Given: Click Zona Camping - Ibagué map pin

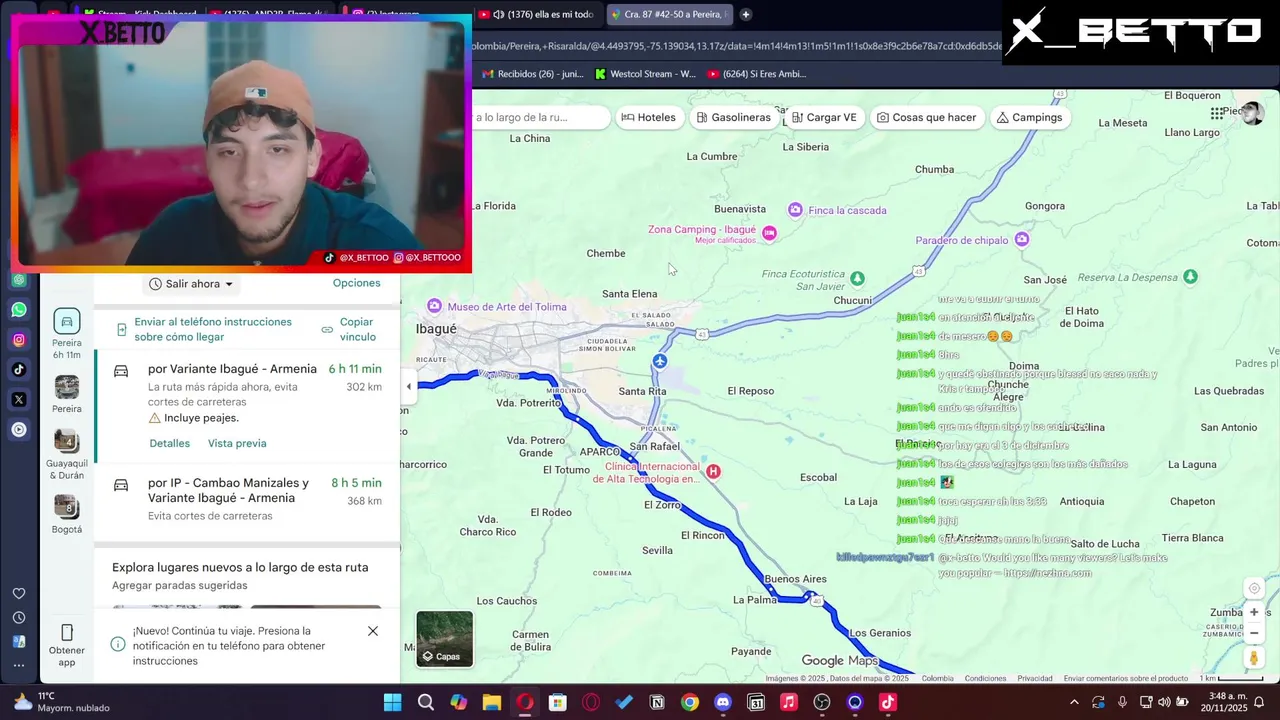Looking at the screenshot, I should 769,233.
